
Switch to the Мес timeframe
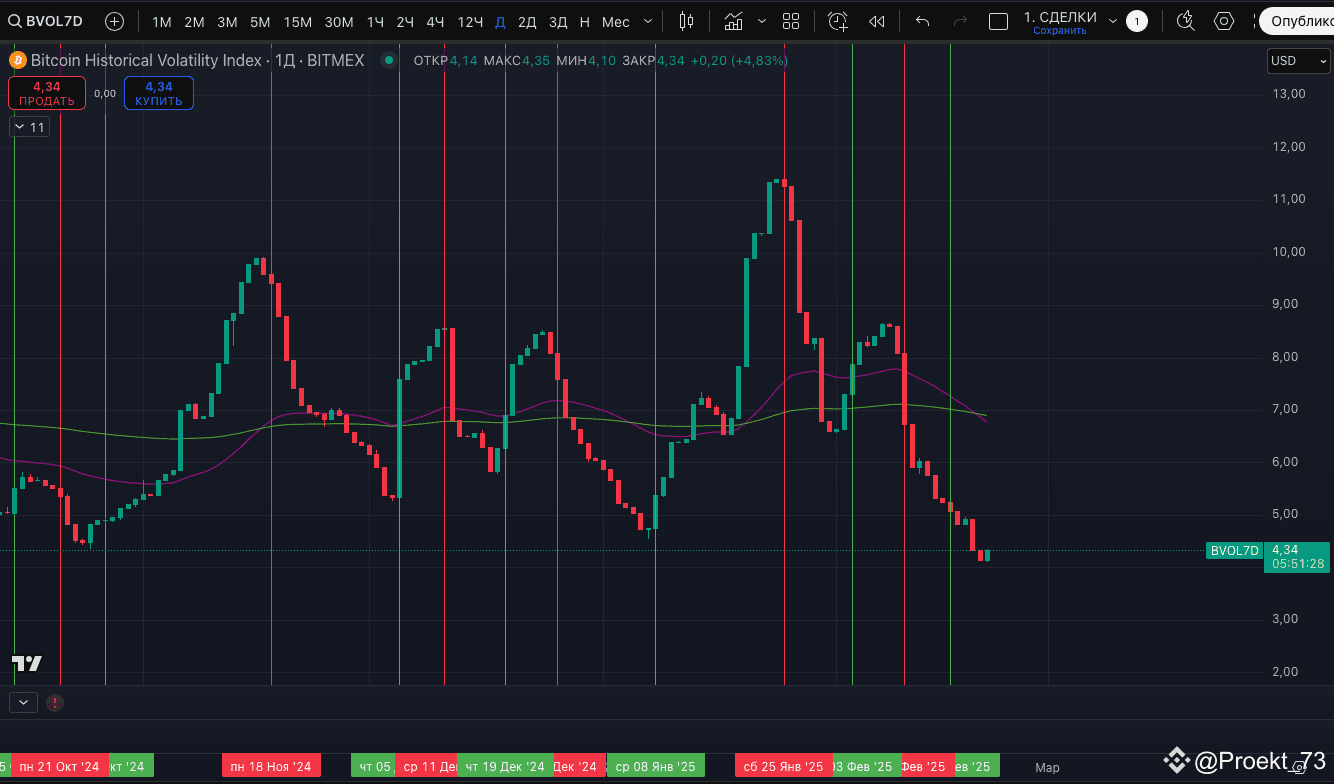[614, 20]
